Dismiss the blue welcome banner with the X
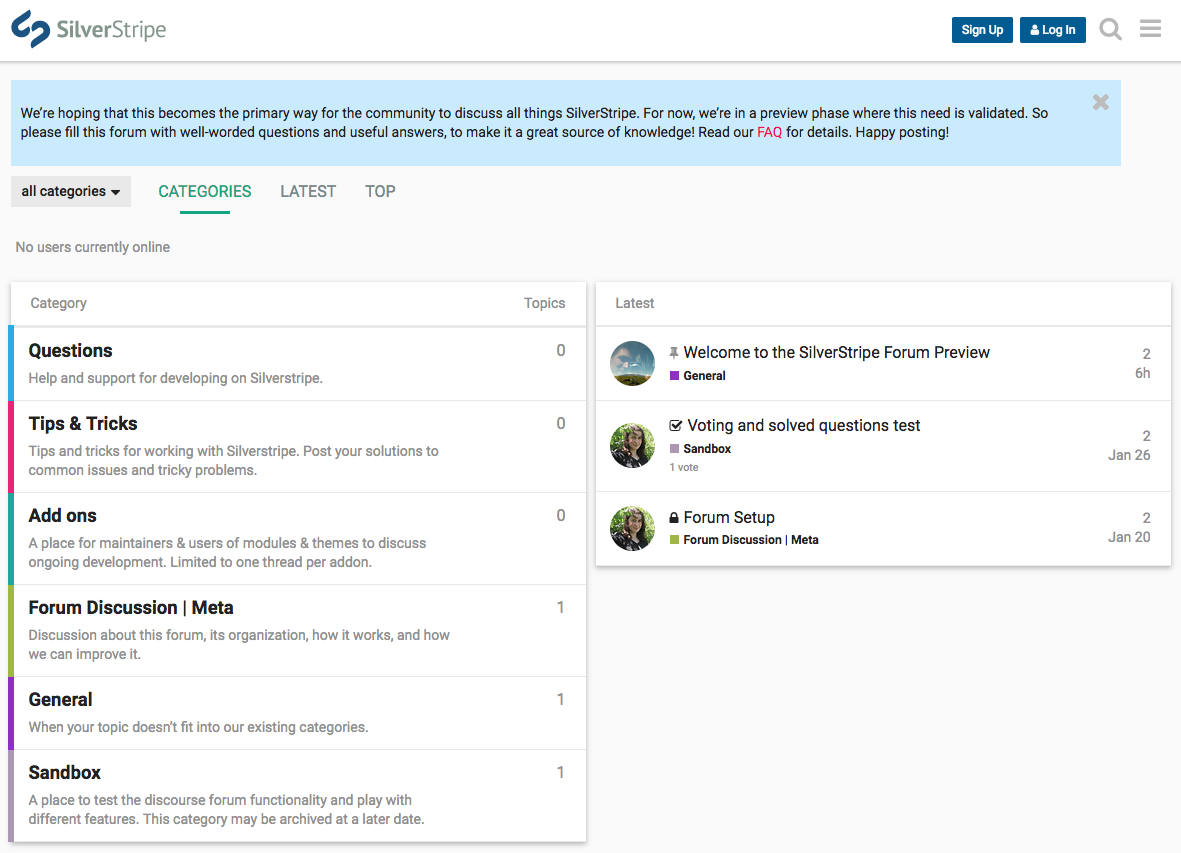Image resolution: width=1181 pixels, height=853 pixels. pyautogui.click(x=1100, y=101)
